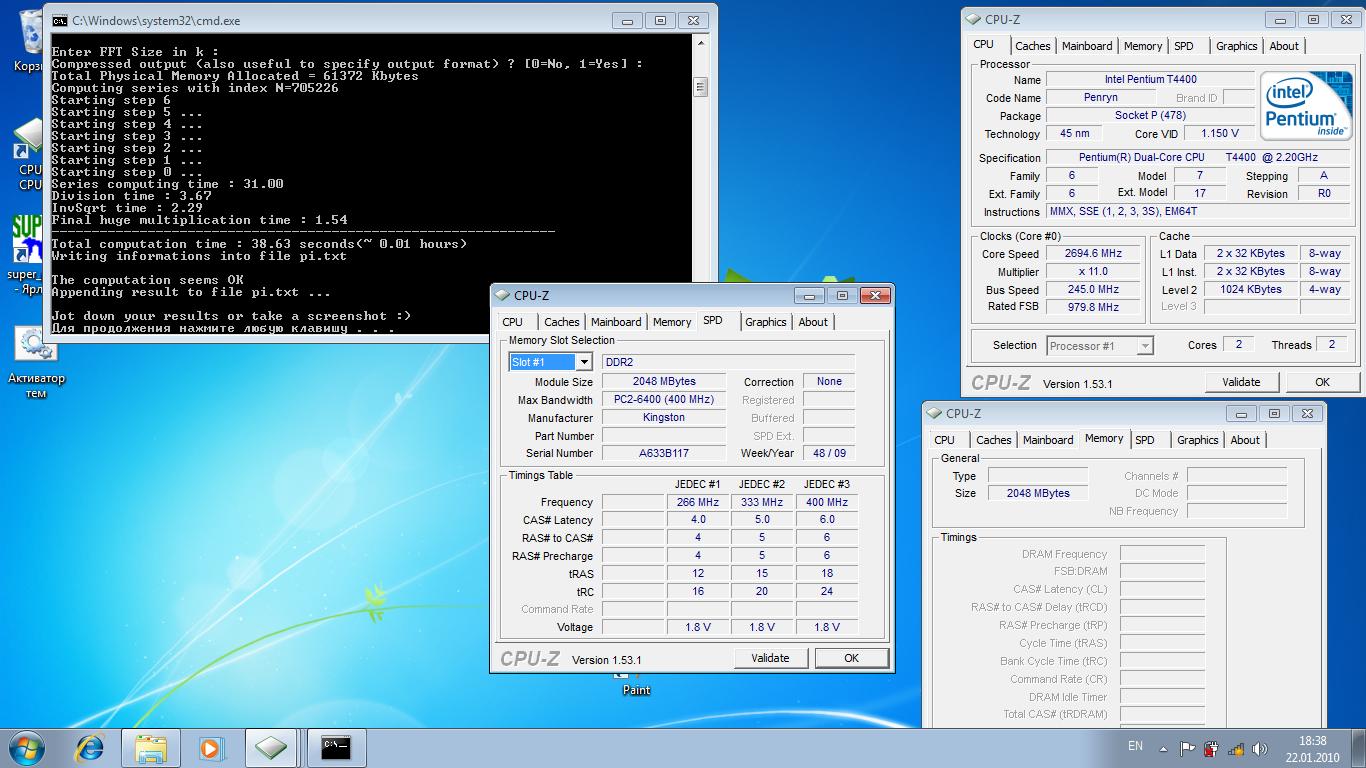Open the Windows Start menu orb
1366x768 pixels.
(25, 748)
